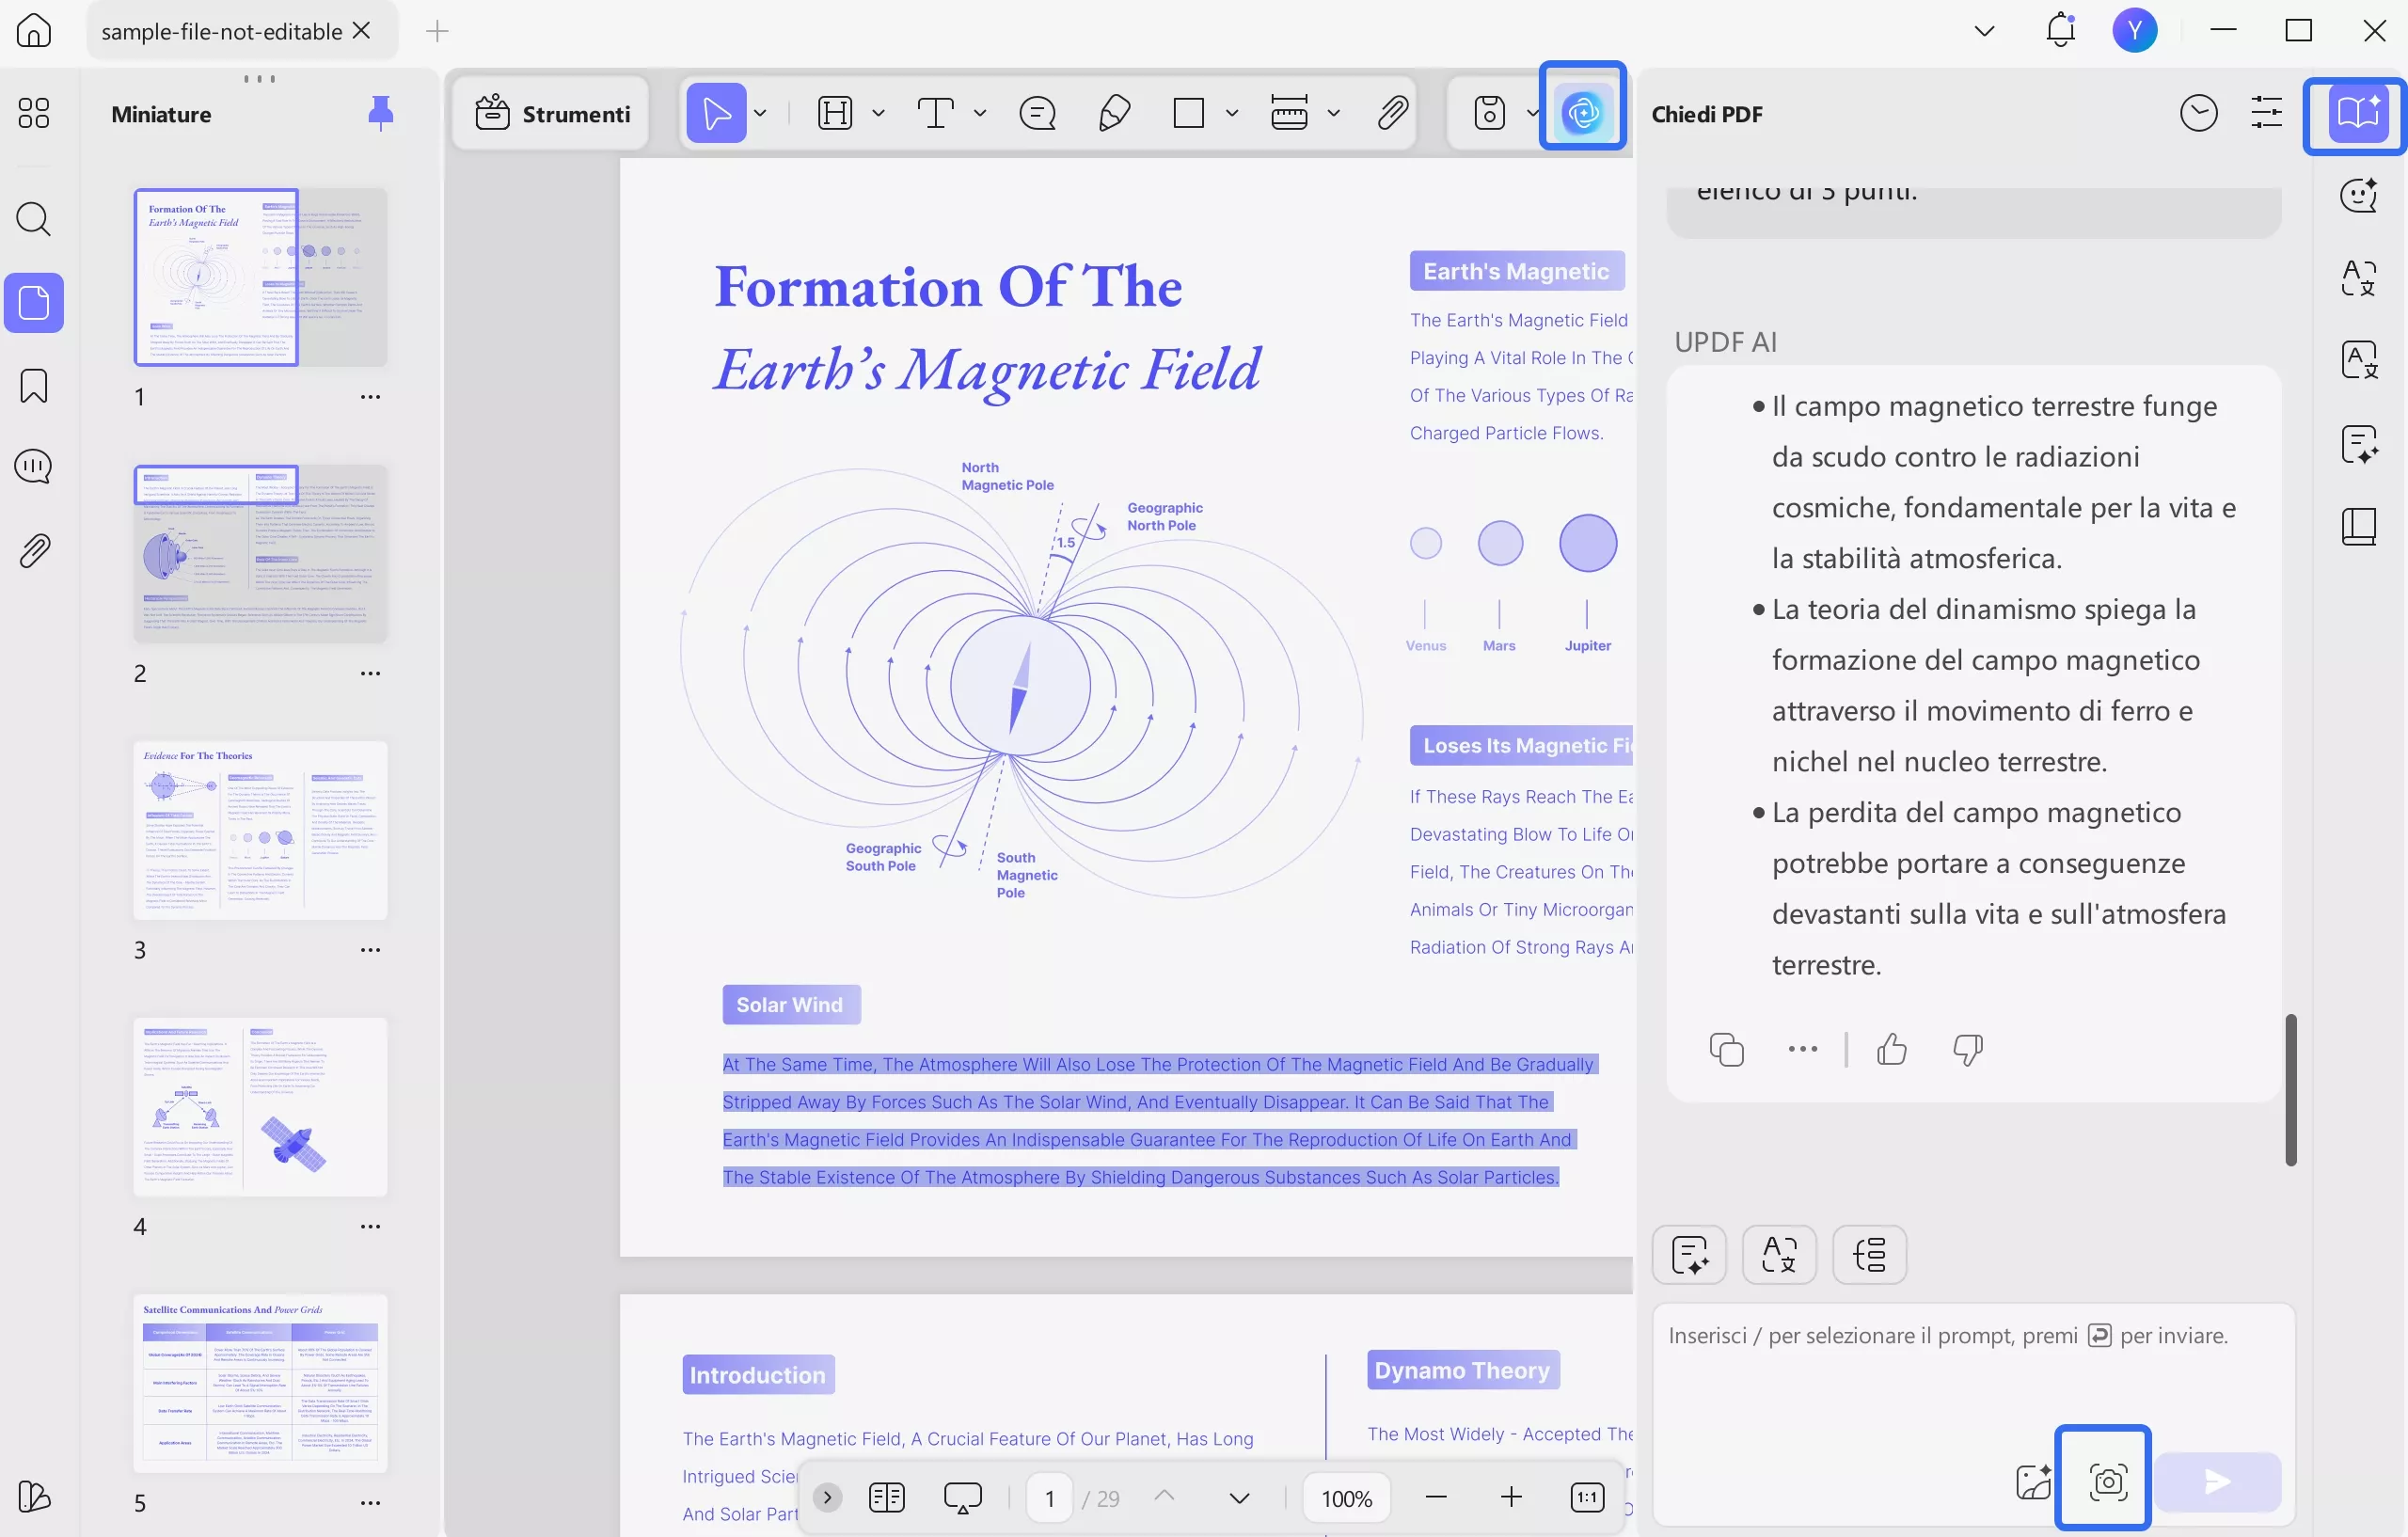
Task: Select the rectangle shape tool
Action: [1188, 113]
